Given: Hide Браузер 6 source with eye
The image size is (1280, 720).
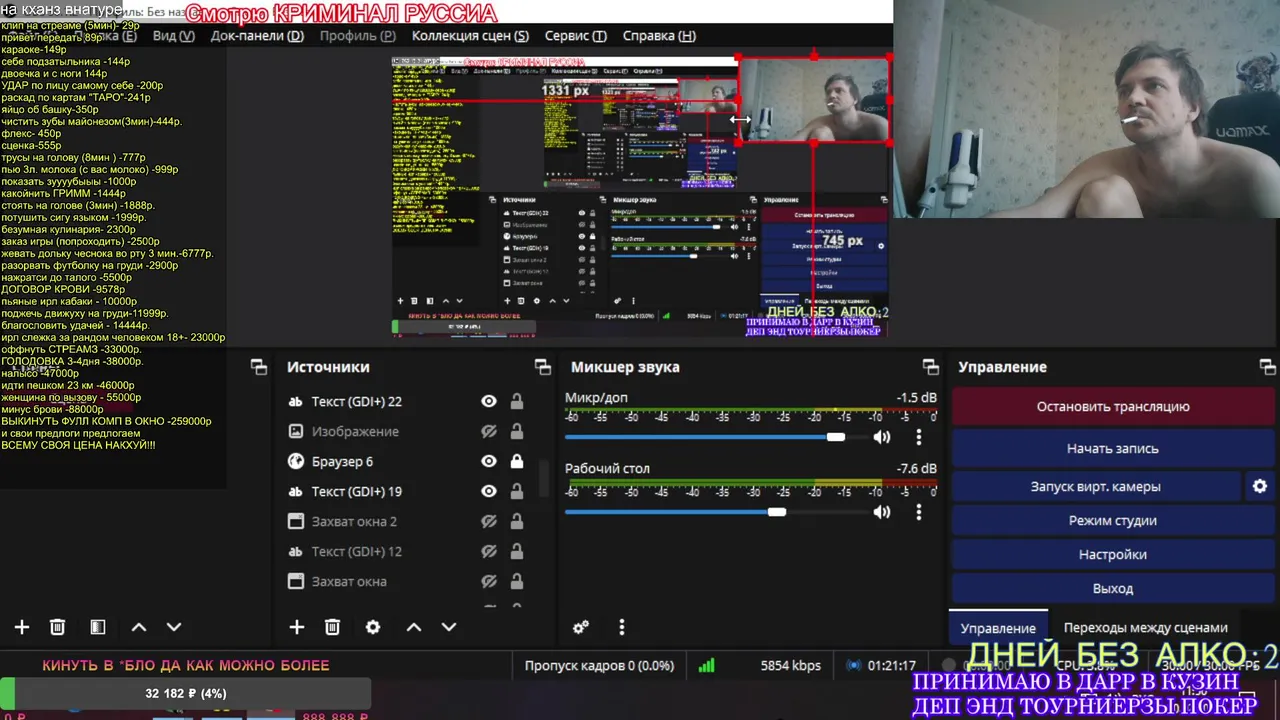Looking at the screenshot, I should tap(489, 461).
